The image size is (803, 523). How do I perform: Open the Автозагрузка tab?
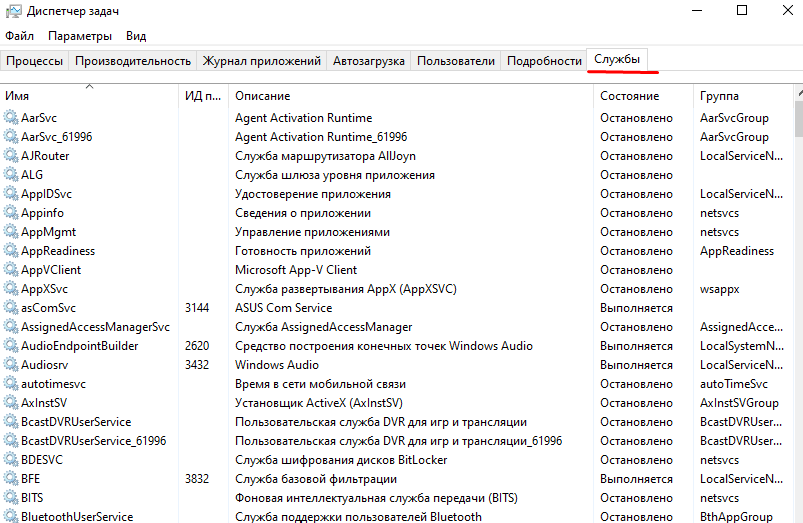tap(369, 61)
